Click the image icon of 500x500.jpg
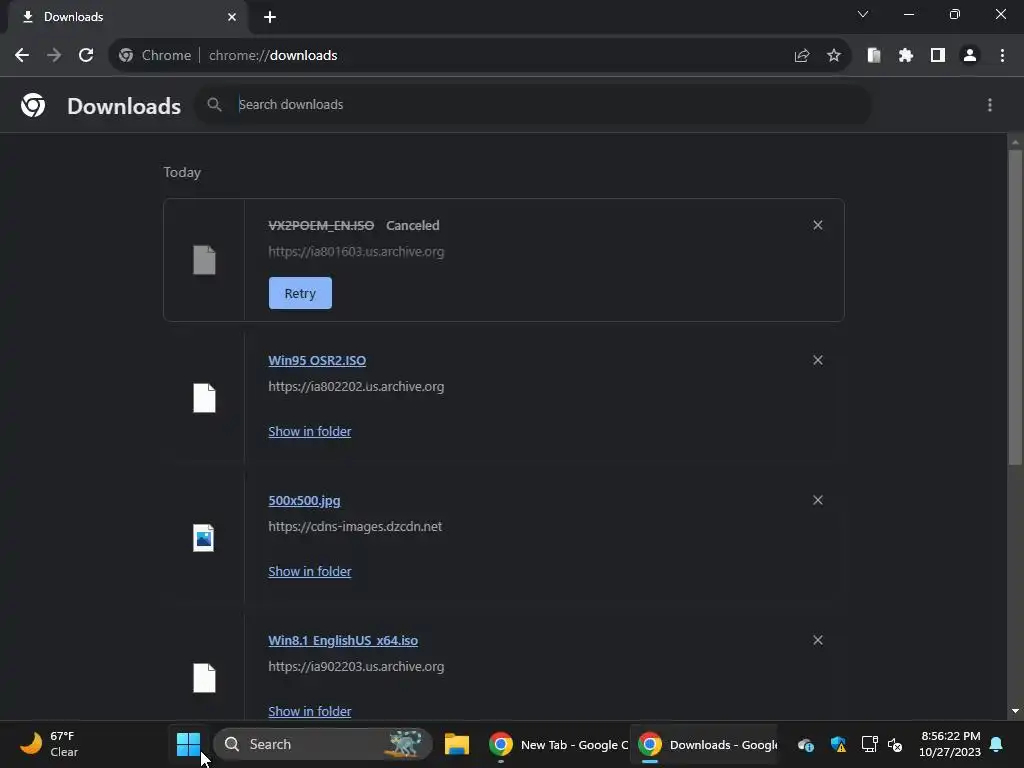Screen dimensions: 1024x768 tap(204, 538)
